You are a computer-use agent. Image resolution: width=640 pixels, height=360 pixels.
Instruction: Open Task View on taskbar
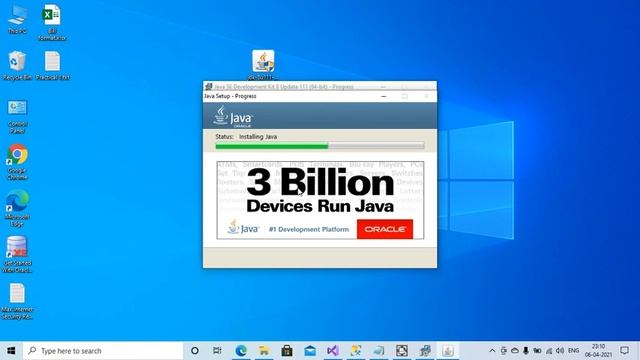(217, 351)
